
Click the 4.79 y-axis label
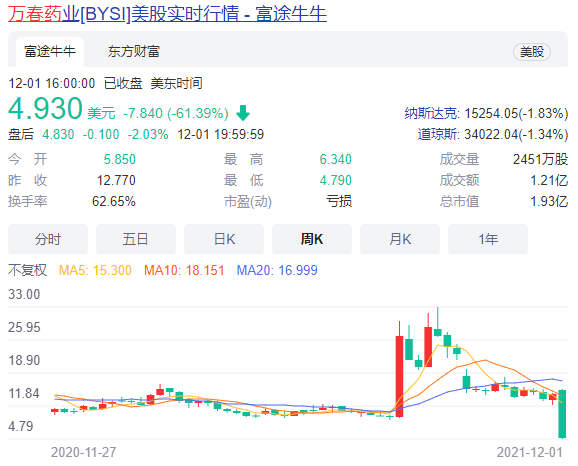(21, 426)
